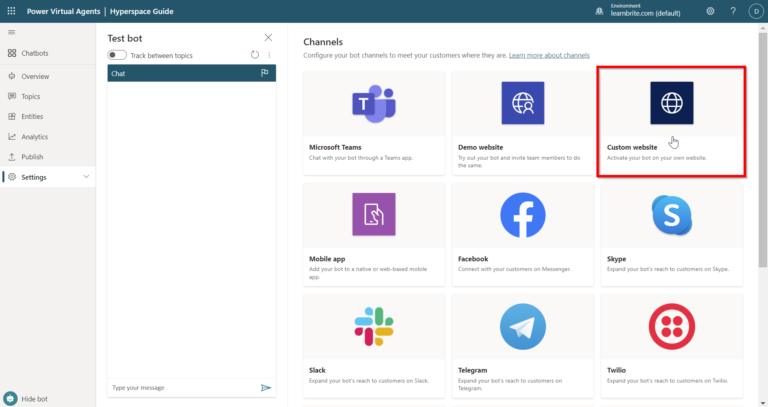
Task: Select Settings in the sidebar
Action: click(48, 177)
